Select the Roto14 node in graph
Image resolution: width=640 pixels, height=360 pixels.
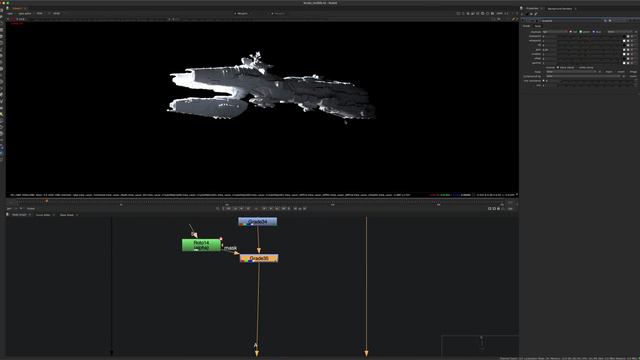tap(201, 245)
